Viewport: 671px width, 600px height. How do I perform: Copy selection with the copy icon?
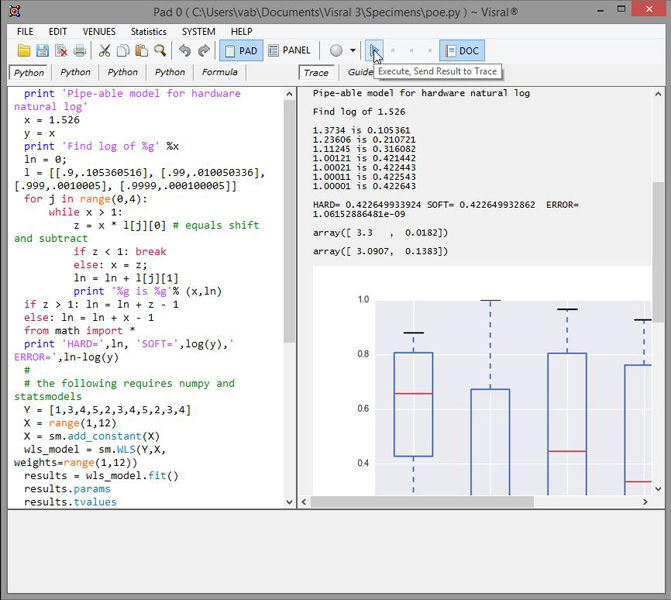pos(123,50)
